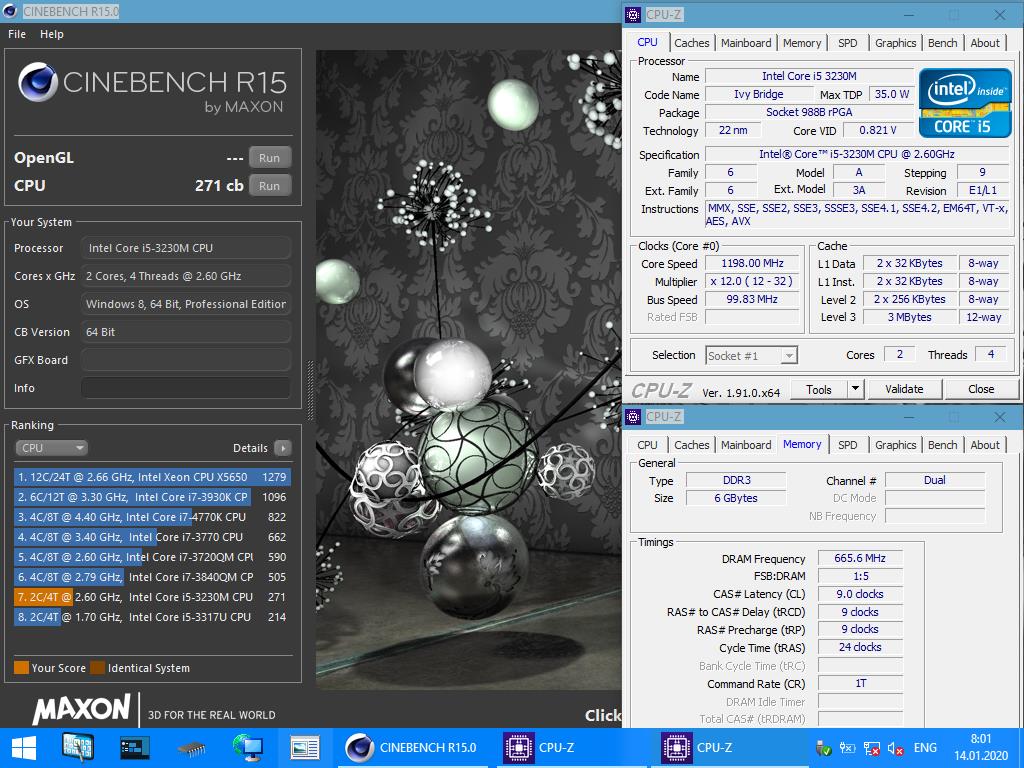Select Core i7-3840QM ranking row
Screen dimensions: 1024x768
[x=152, y=577]
